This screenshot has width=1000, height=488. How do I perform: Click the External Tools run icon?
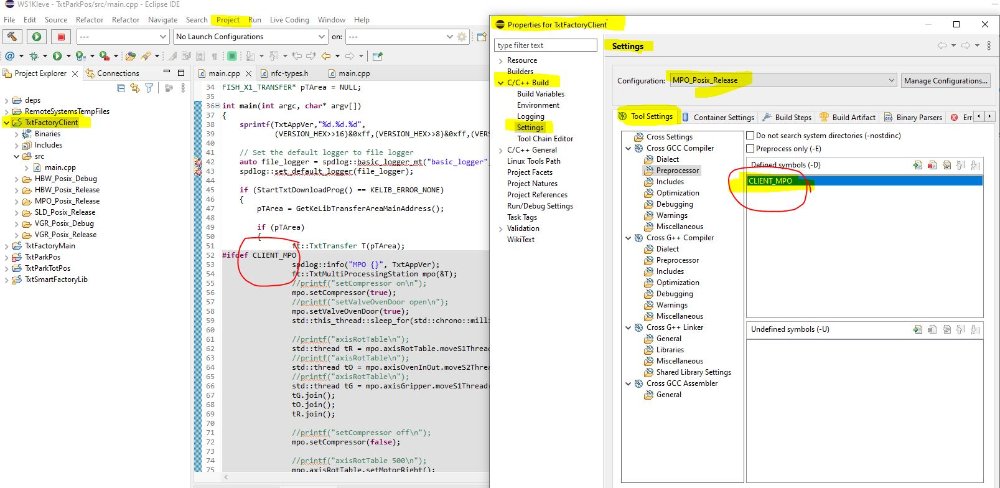104,56
